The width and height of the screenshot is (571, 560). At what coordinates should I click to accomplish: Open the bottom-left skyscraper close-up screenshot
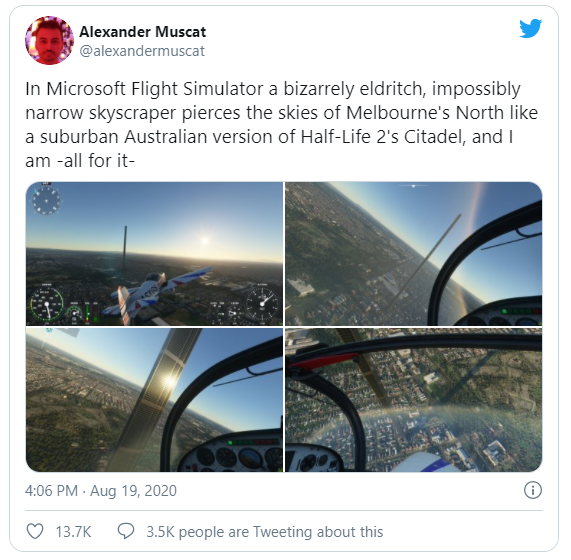coord(154,400)
